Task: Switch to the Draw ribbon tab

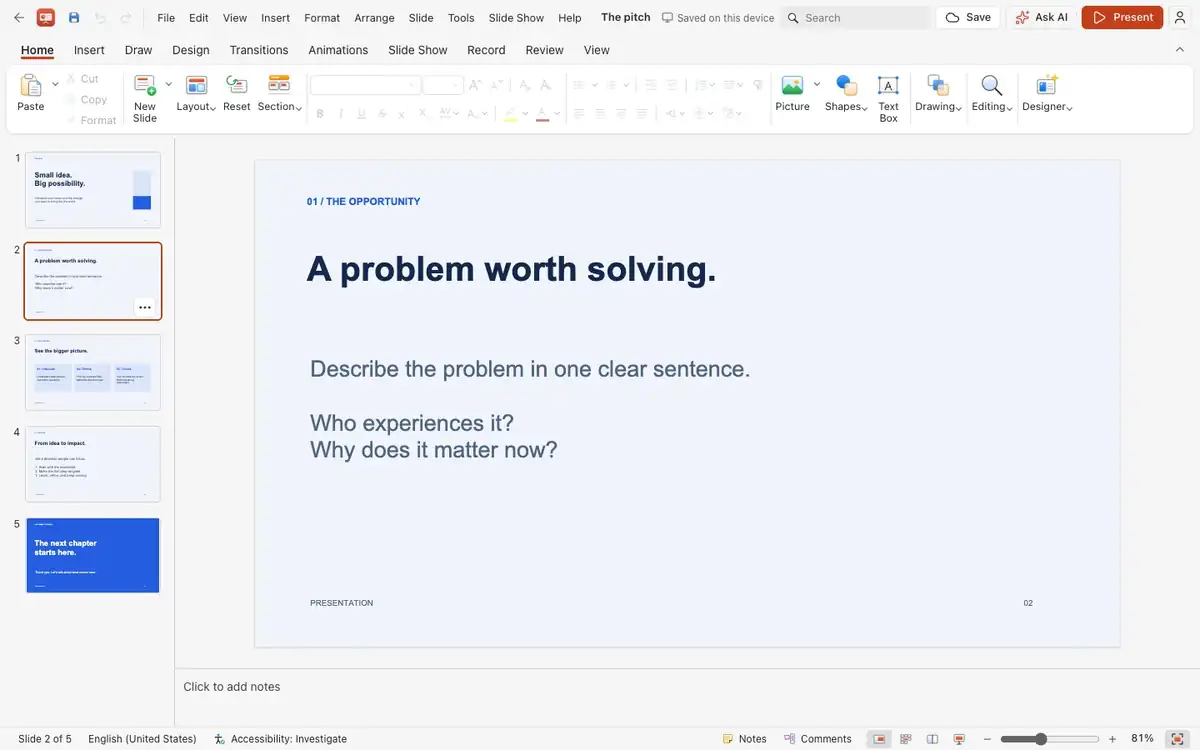Action: [138, 50]
